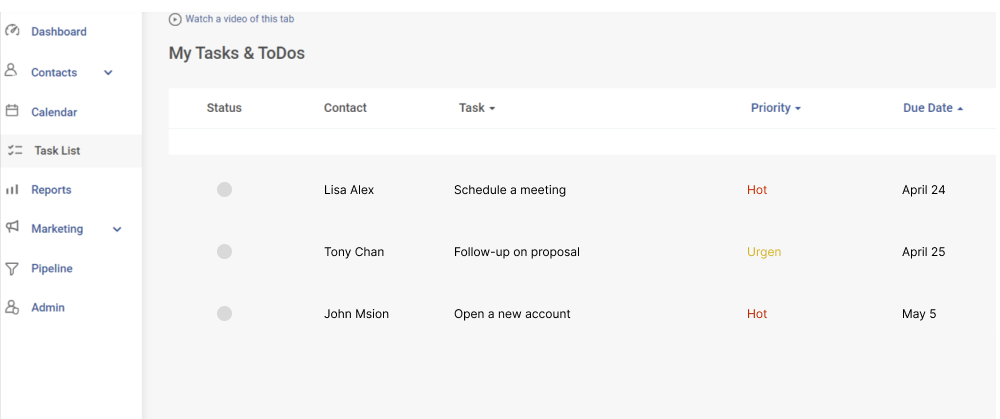Click the Marketing megaphone icon
This screenshot has width=1000, height=419.
(12, 227)
